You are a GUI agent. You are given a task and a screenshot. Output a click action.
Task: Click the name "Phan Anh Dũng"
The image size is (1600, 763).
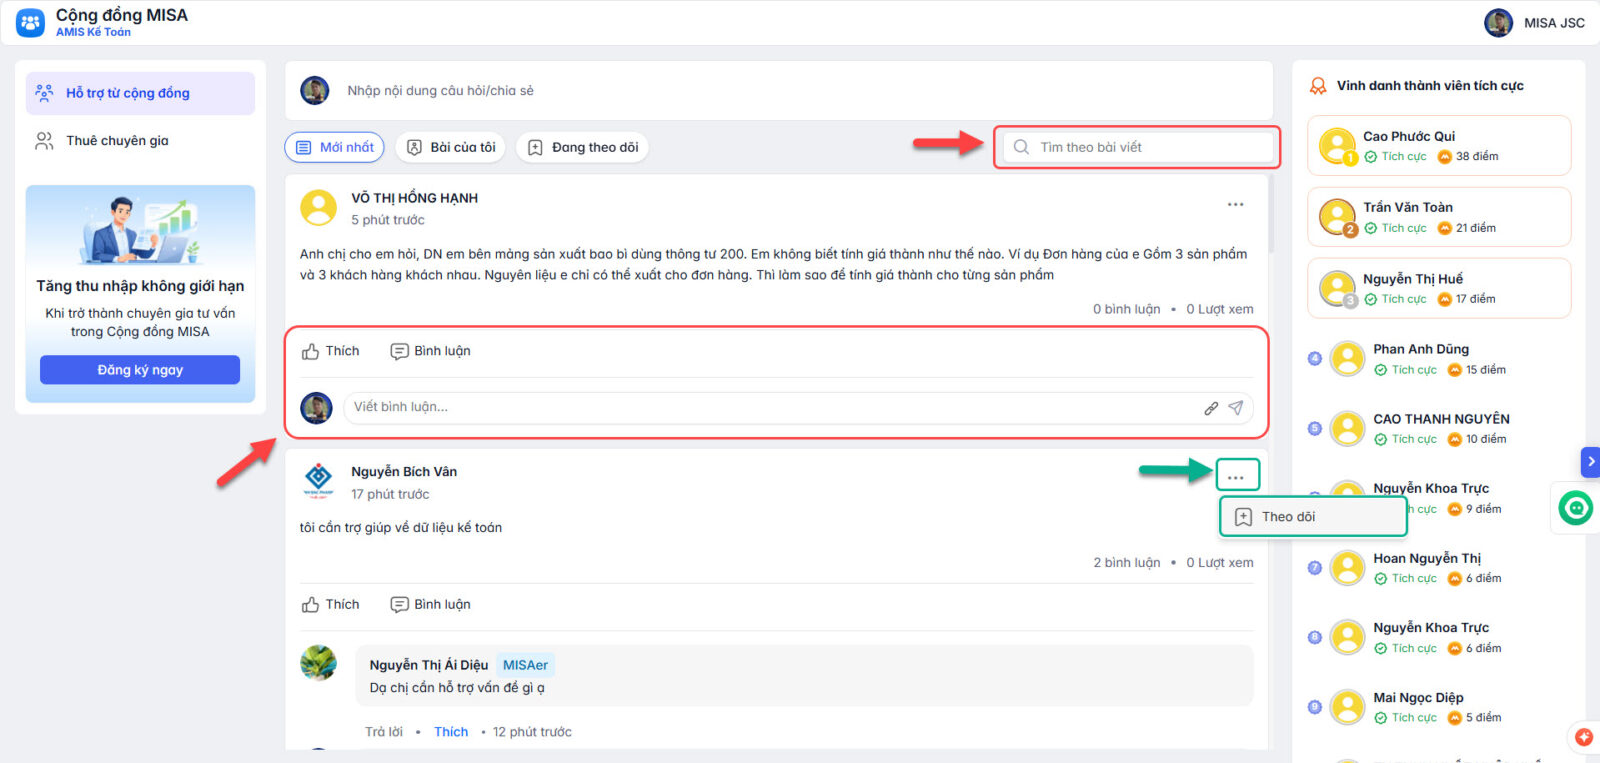click(1421, 349)
